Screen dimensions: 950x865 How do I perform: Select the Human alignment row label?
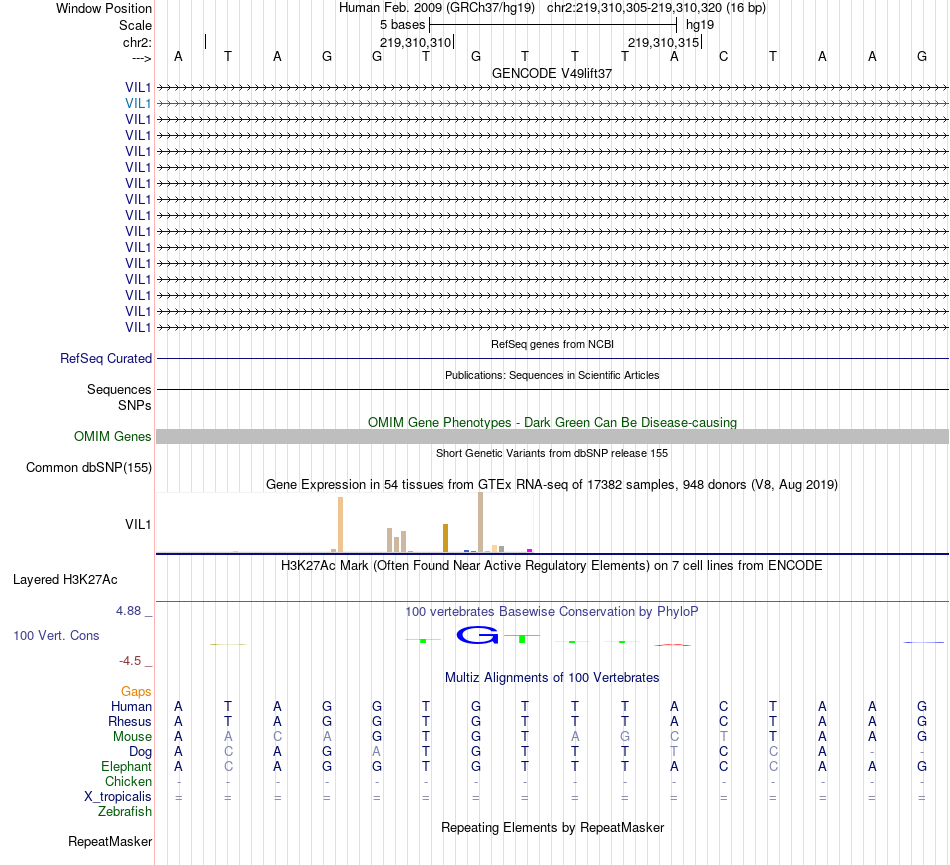[131, 707]
